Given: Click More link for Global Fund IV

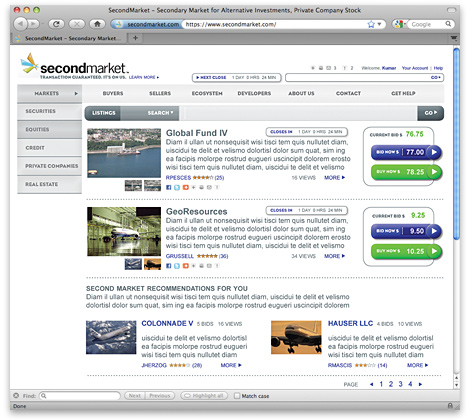Looking at the screenshot, I should pos(334,178).
